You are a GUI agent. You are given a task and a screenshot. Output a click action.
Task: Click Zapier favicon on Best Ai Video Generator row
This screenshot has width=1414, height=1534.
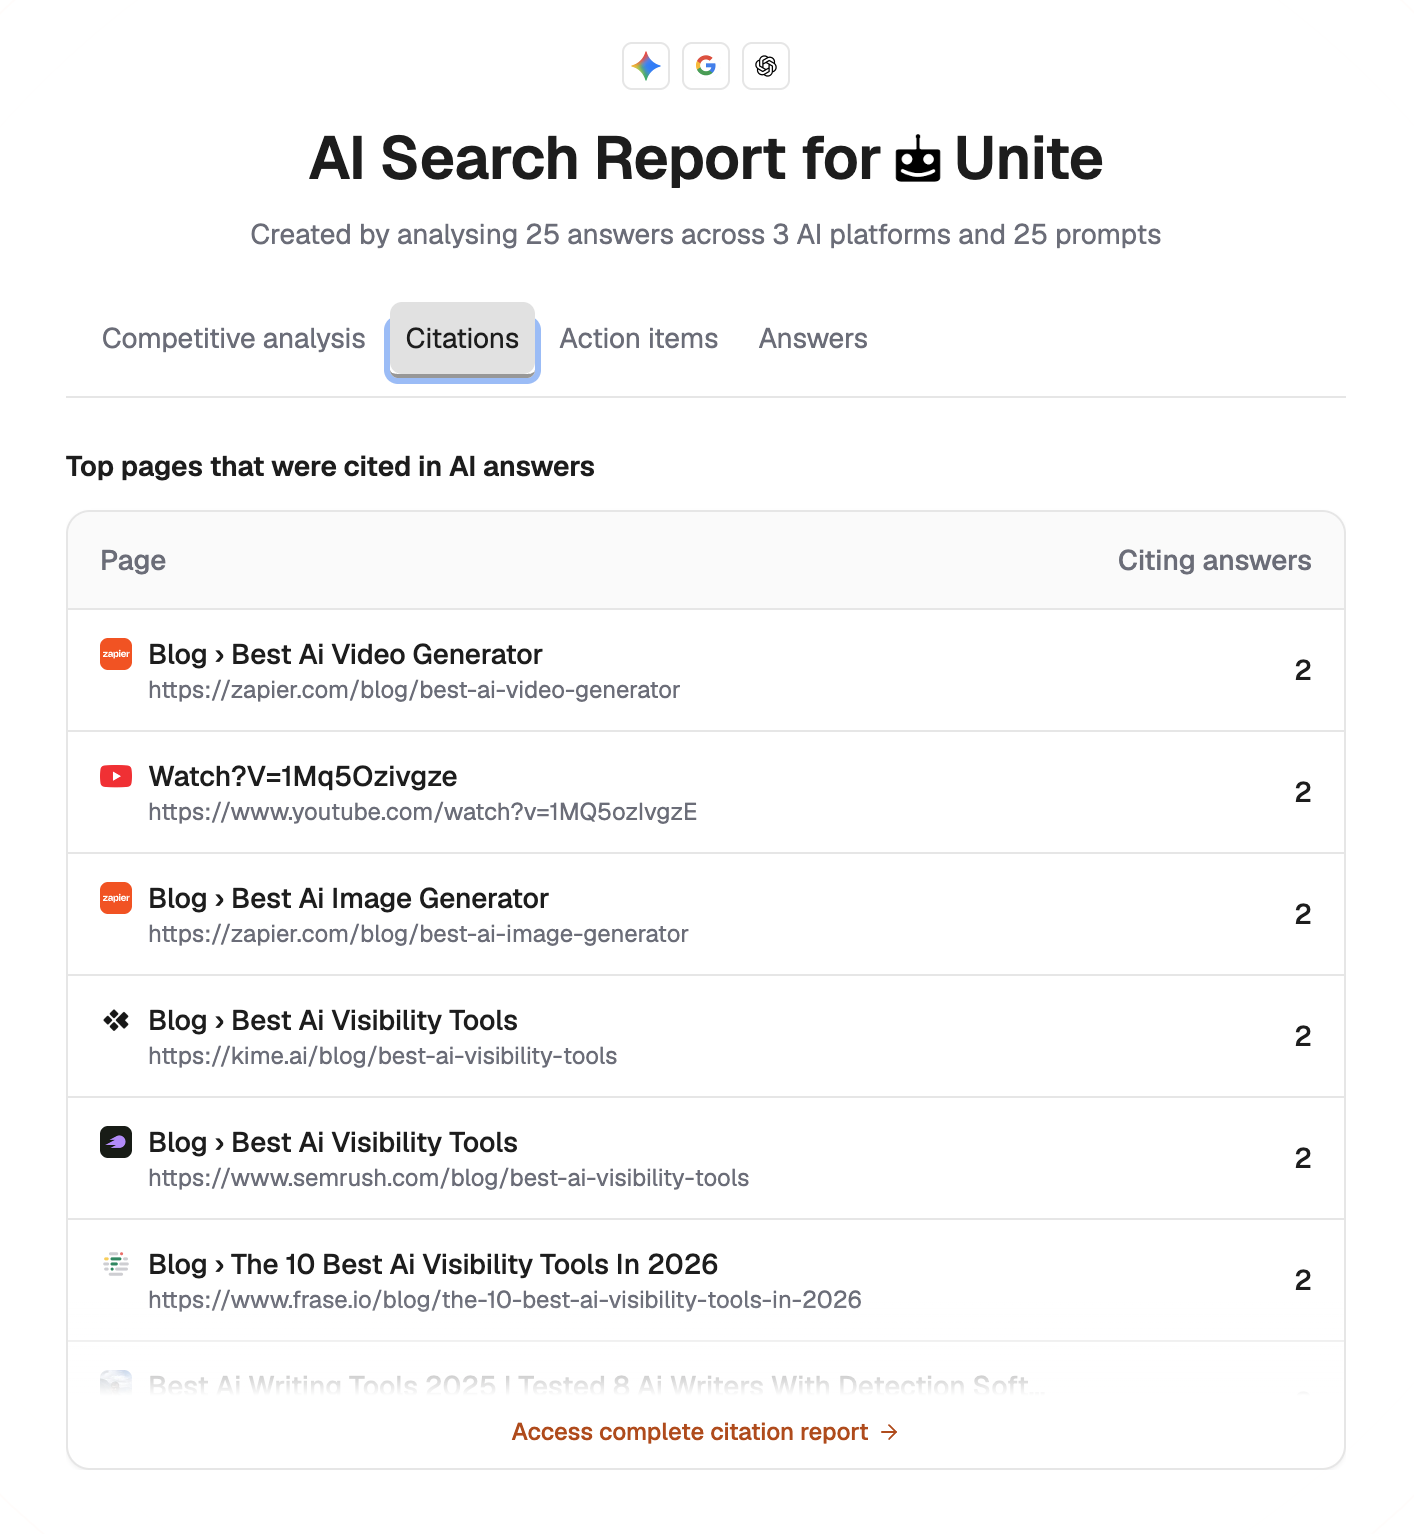116,654
